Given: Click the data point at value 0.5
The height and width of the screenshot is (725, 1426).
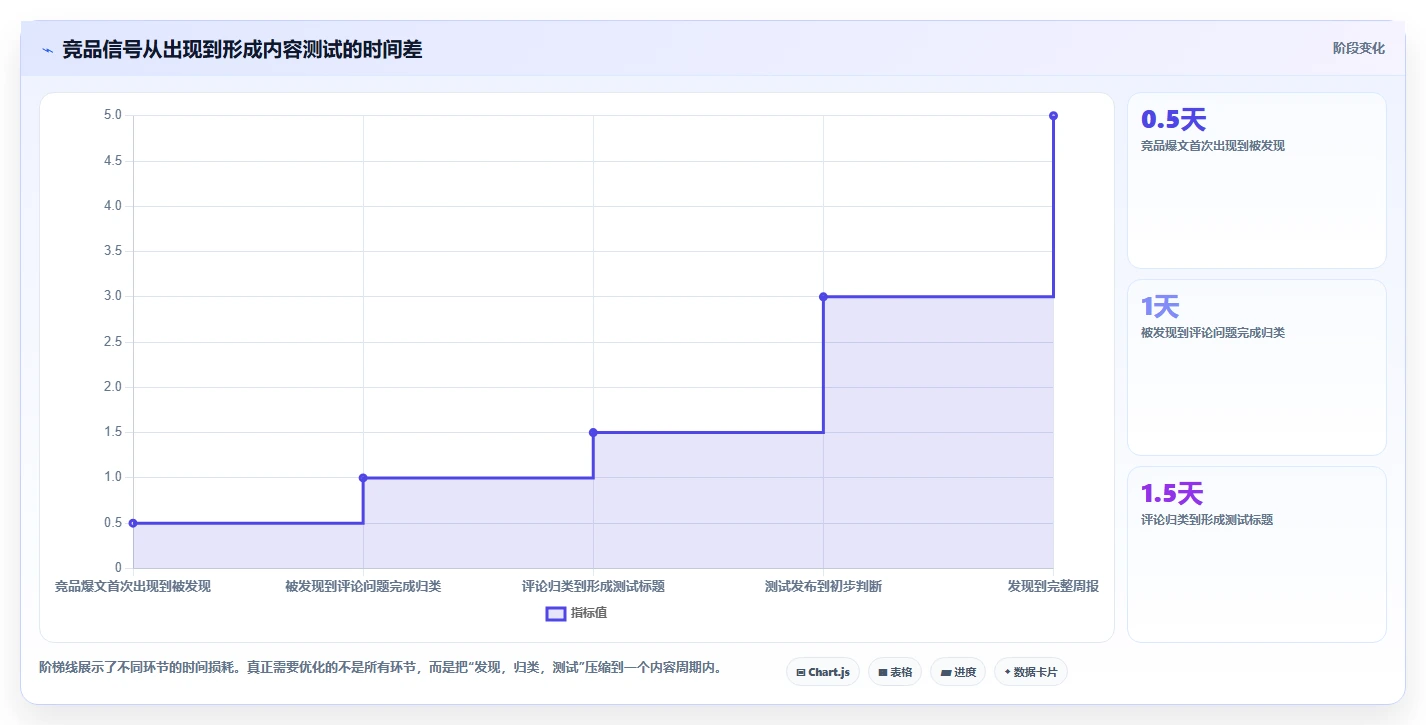Looking at the screenshot, I should click(x=133, y=523).
